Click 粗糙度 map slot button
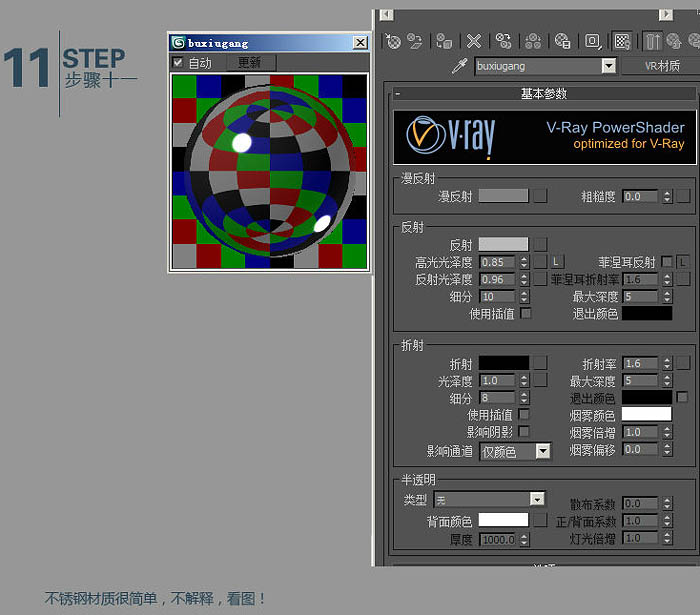Screen dimensions: 700x615 coord(683,196)
